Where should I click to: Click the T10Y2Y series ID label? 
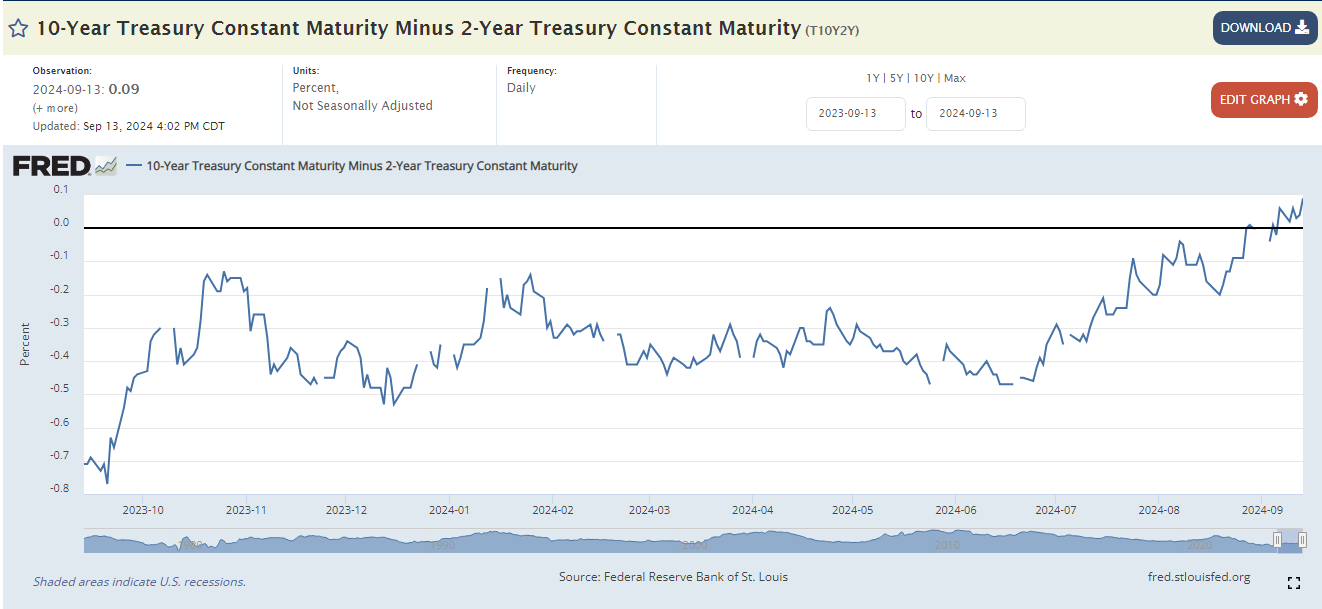click(832, 31)
